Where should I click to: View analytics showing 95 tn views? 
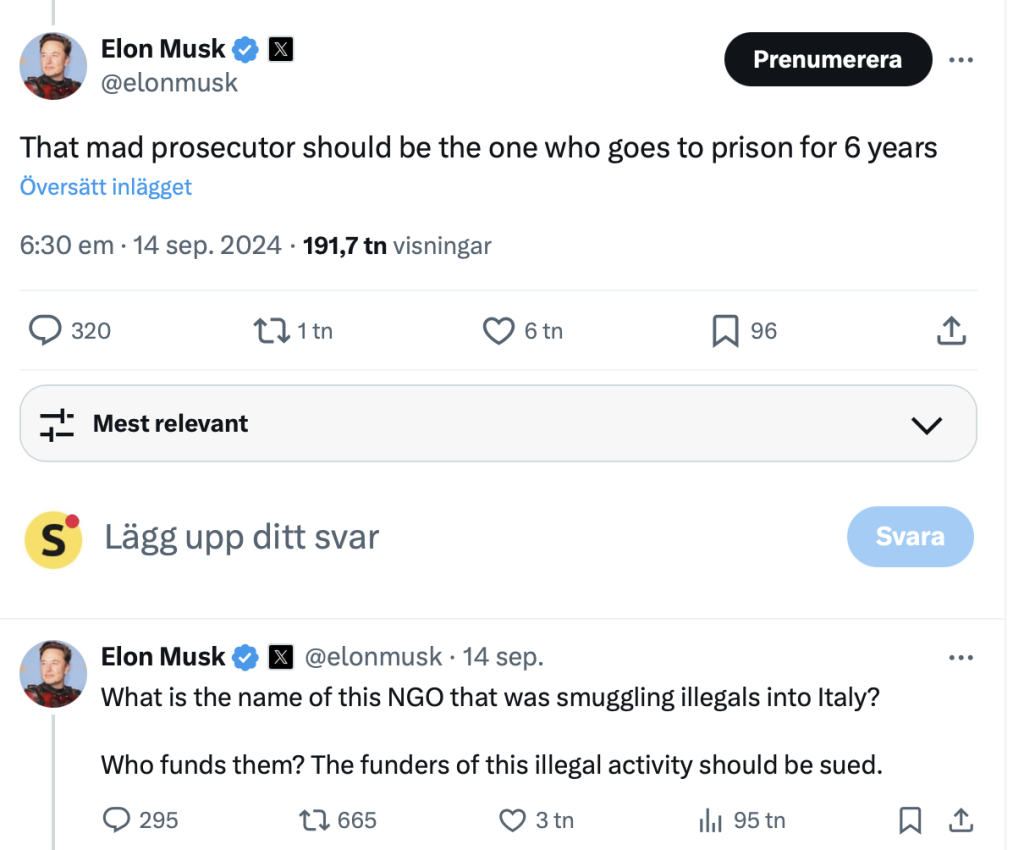tap(711, 821)
